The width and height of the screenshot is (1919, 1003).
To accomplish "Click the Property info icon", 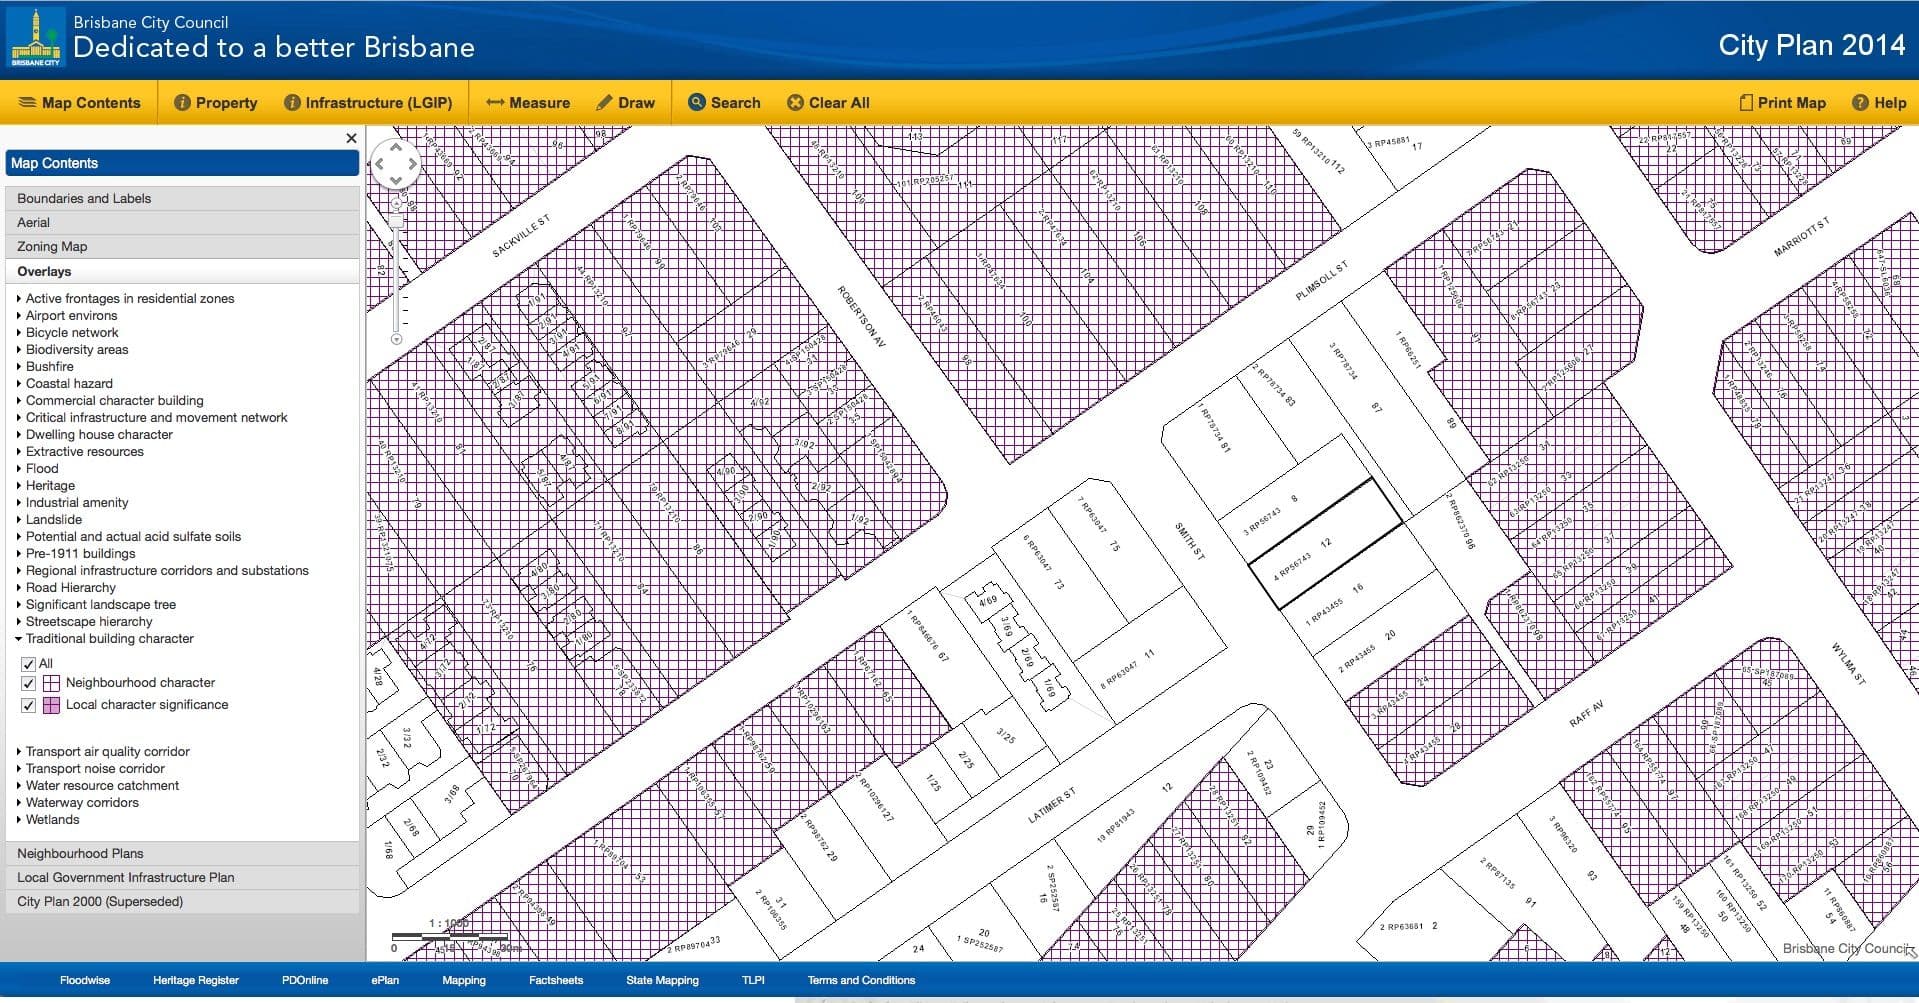I will coord(182,103).
